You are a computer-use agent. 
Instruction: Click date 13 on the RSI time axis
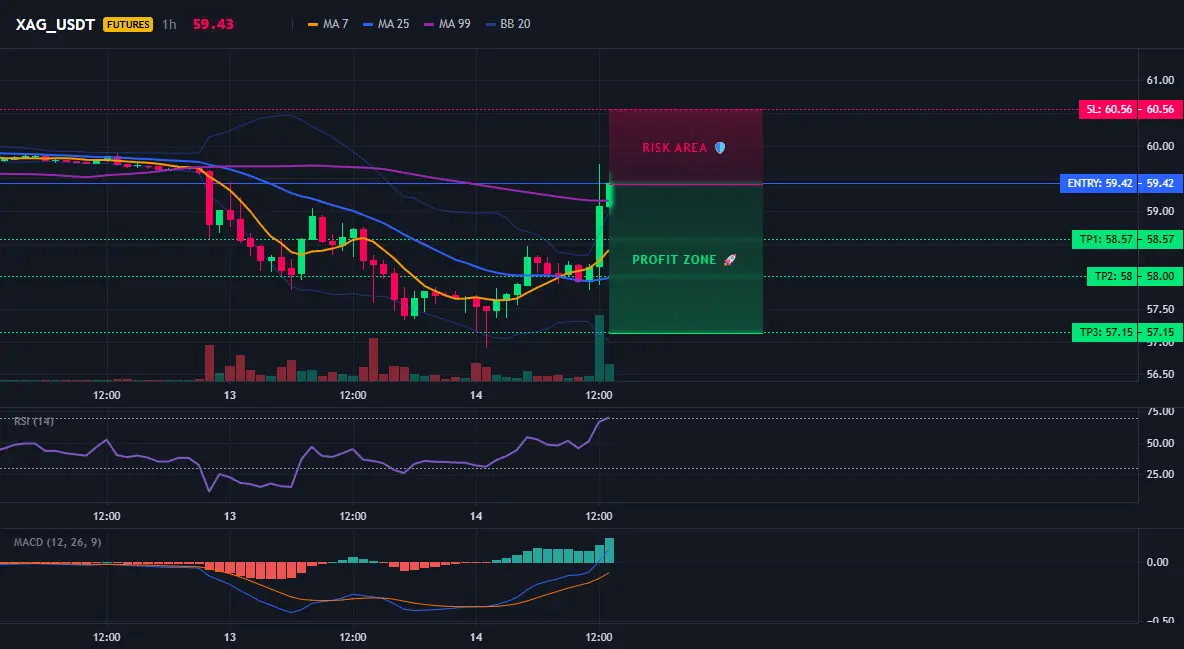click(x=230, y=516)
